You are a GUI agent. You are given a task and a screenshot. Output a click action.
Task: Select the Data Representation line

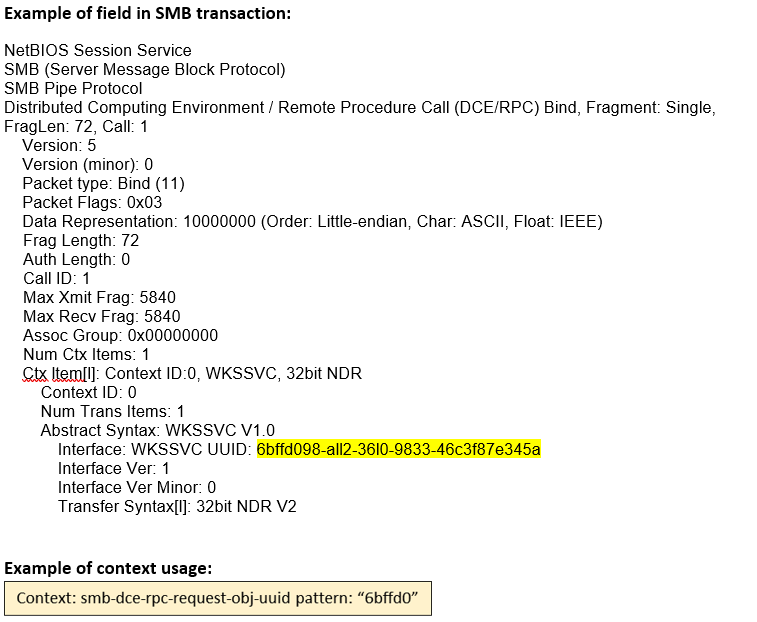click(312, 221)
